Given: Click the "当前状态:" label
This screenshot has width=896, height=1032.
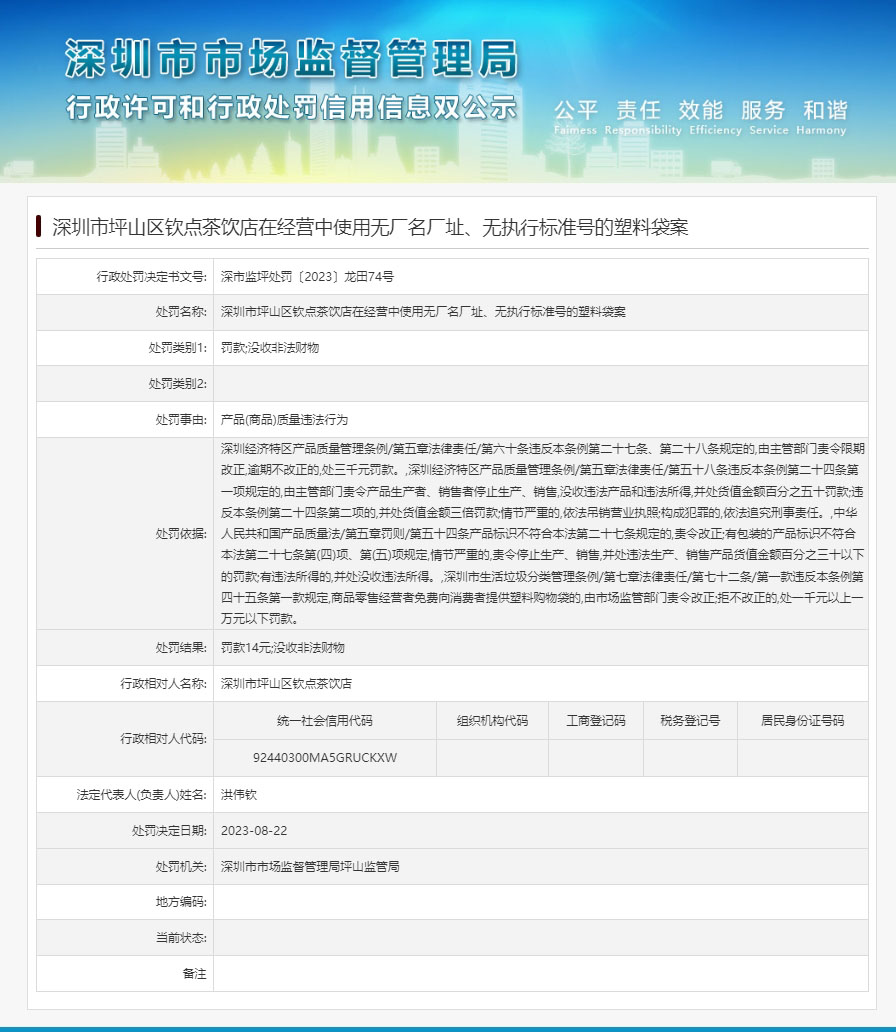Looking at the screenshot, I should point(181,938).
